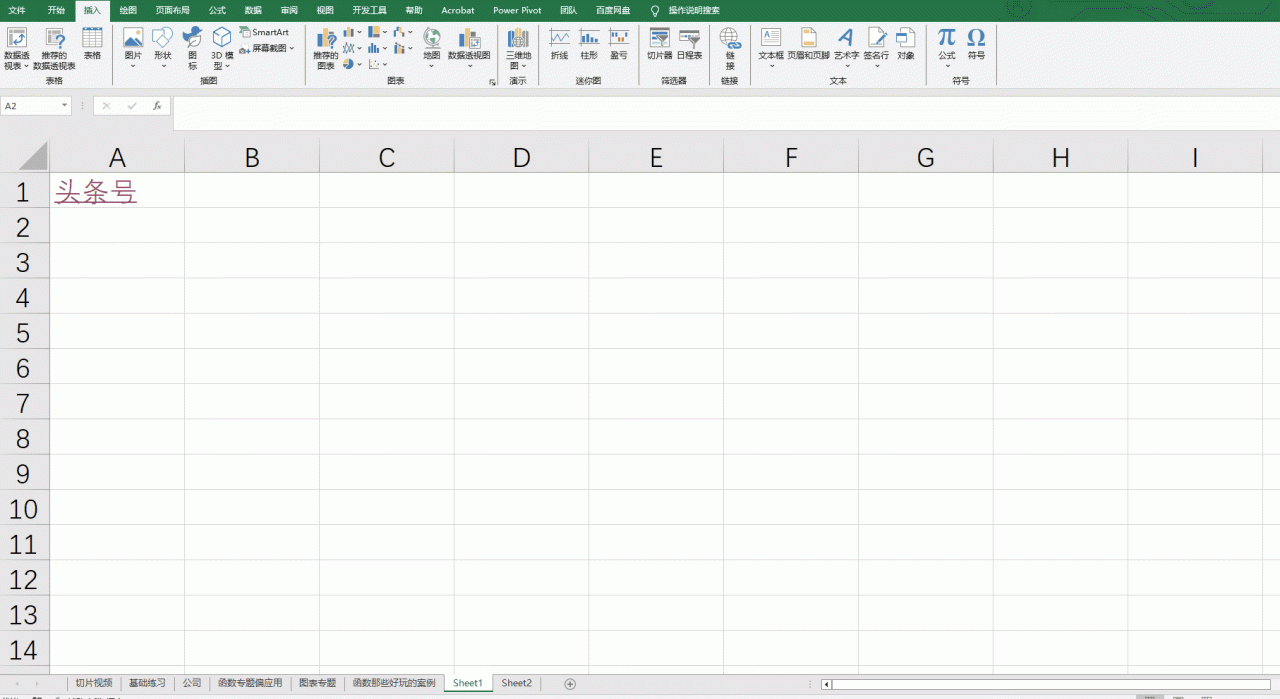
Task: Switch to the 数据 (Data) tab
Action: click(253, 10)
